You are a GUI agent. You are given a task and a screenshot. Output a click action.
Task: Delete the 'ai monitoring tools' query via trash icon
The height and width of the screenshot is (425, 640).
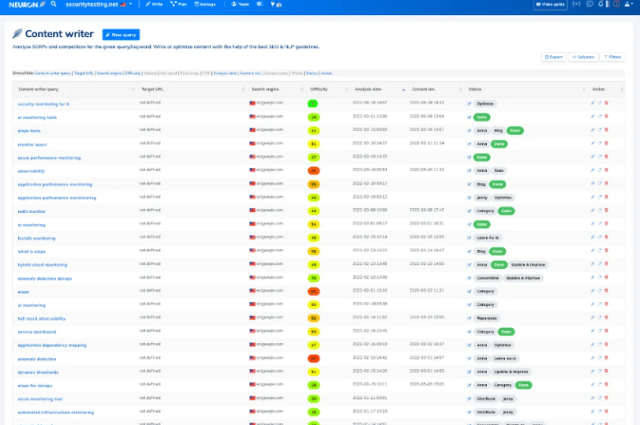coord(605,116)
